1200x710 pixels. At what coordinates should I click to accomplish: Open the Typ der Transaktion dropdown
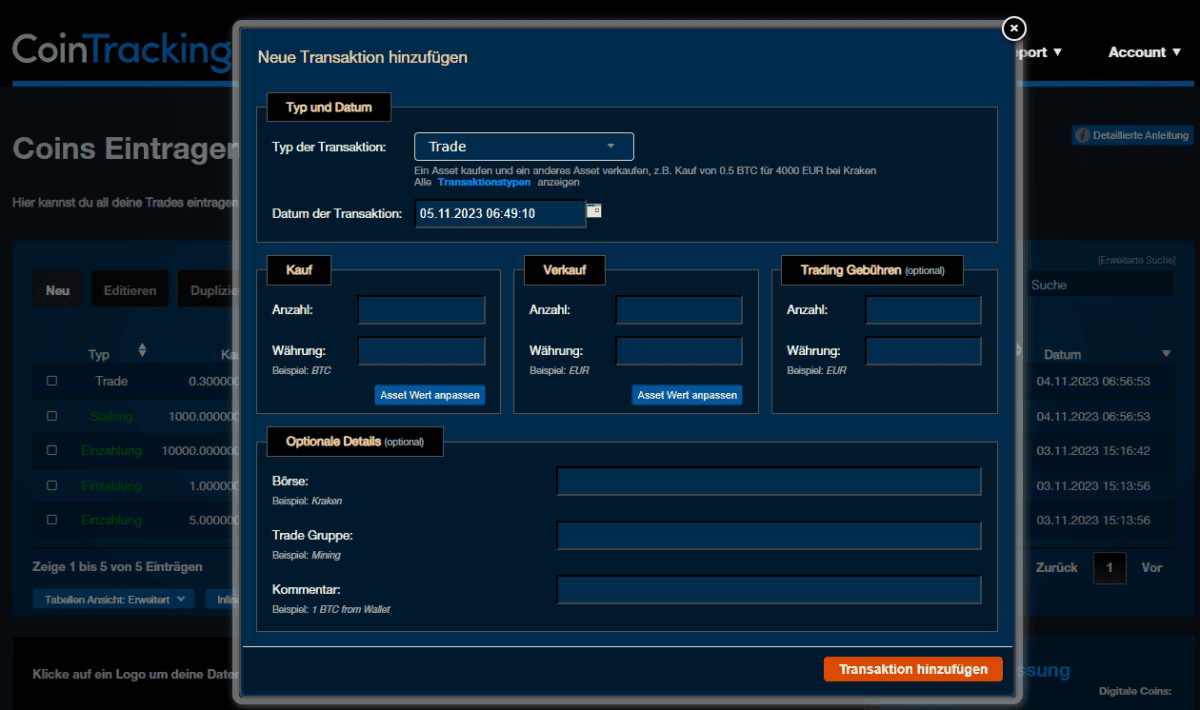524,146
